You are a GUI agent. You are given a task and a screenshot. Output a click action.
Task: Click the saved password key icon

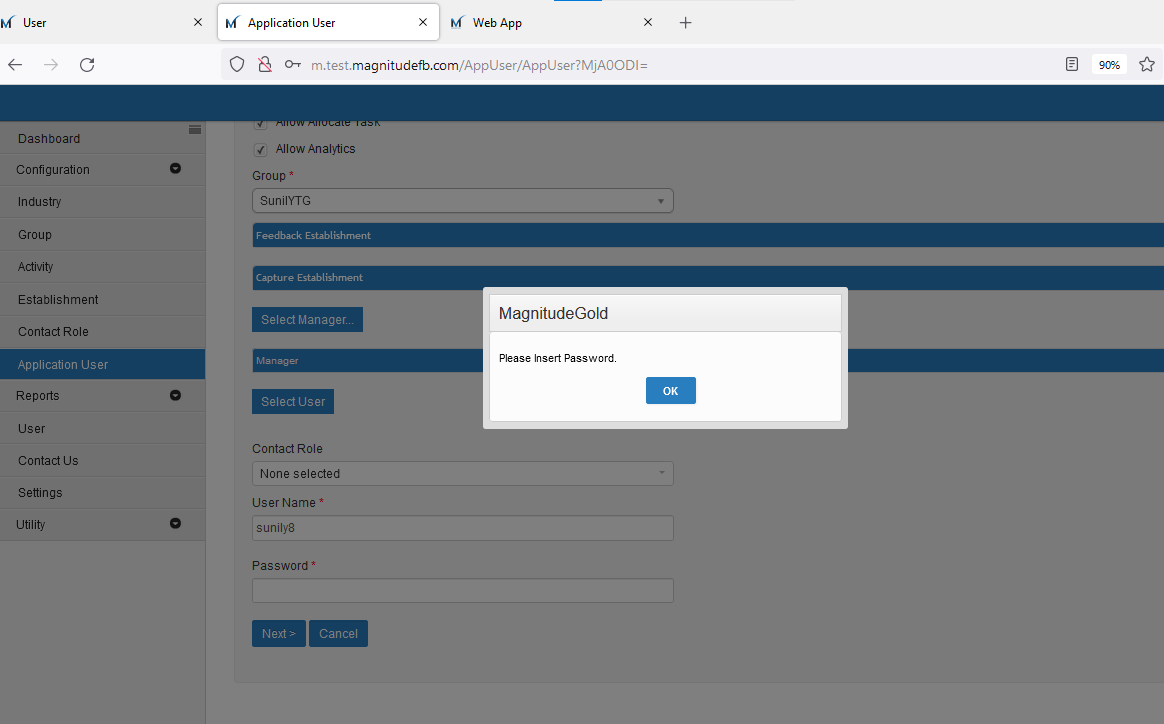tap(292, 64)
